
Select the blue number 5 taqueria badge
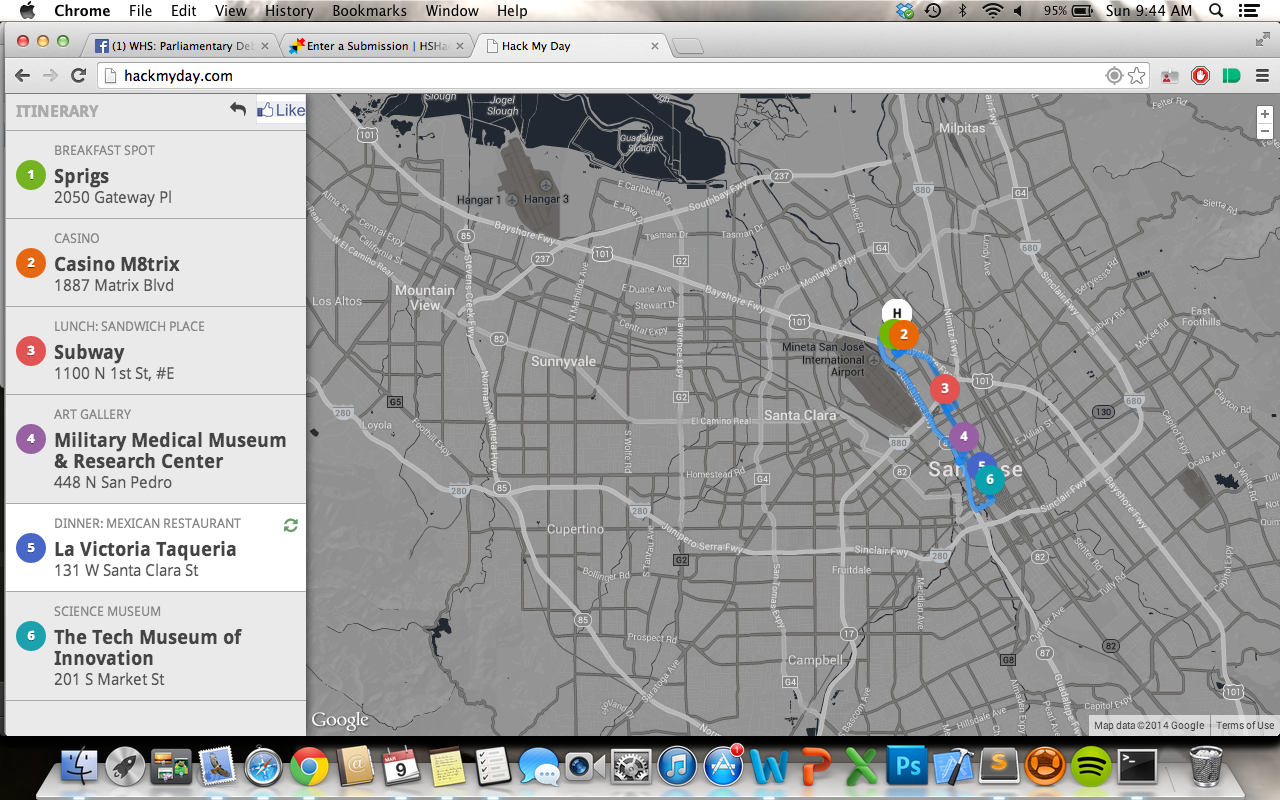click(31, 548)
